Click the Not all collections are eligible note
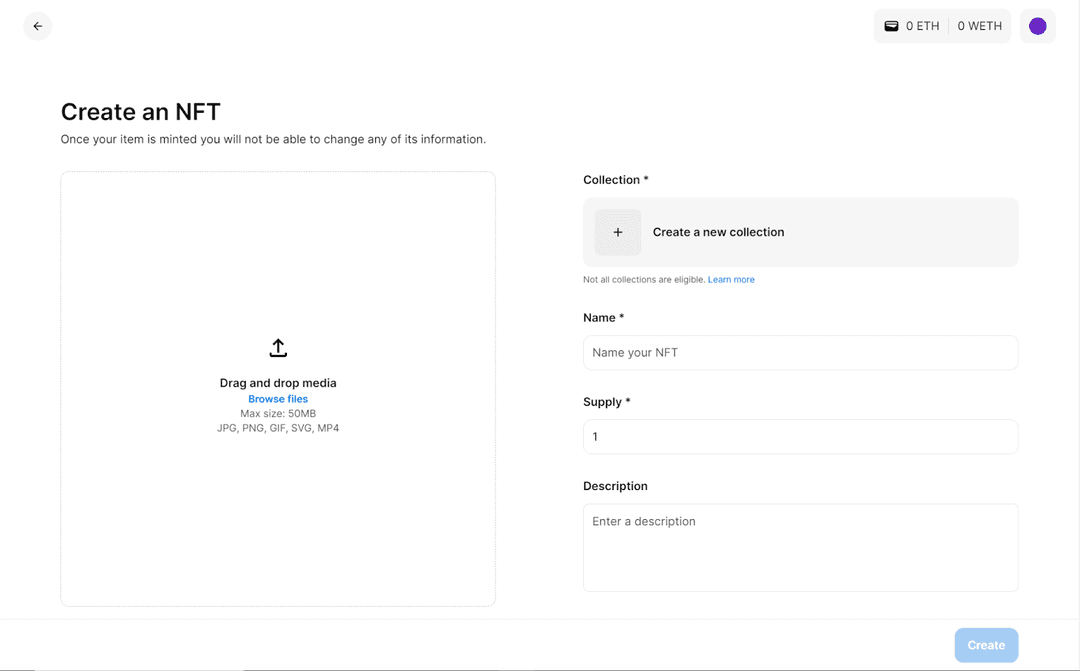 pos(643,279)
